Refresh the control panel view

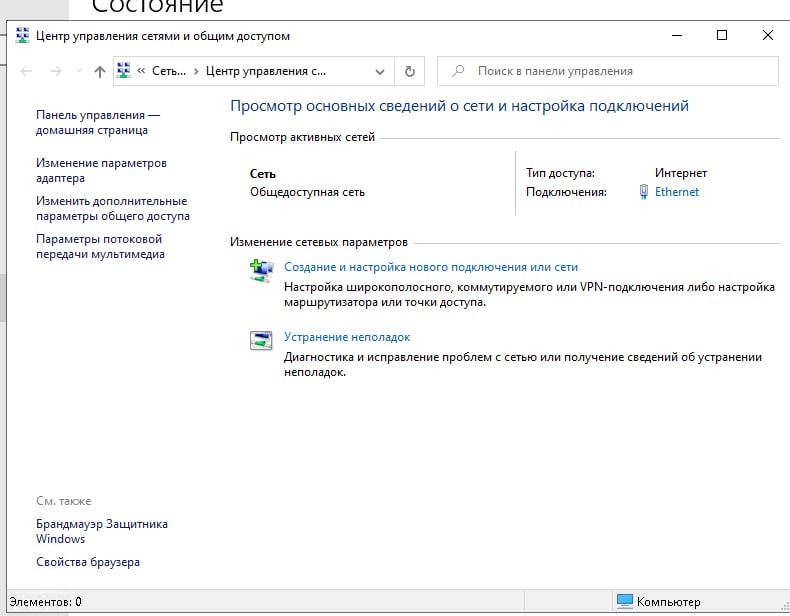[x=410, y=72]
